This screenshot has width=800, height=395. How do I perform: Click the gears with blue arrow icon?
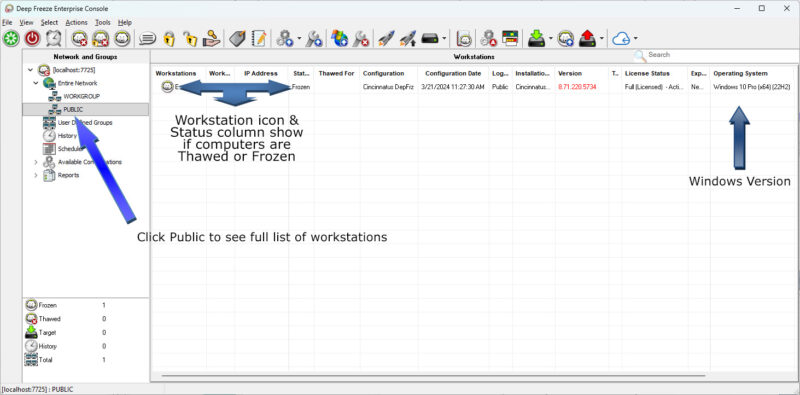pos(285,39)
